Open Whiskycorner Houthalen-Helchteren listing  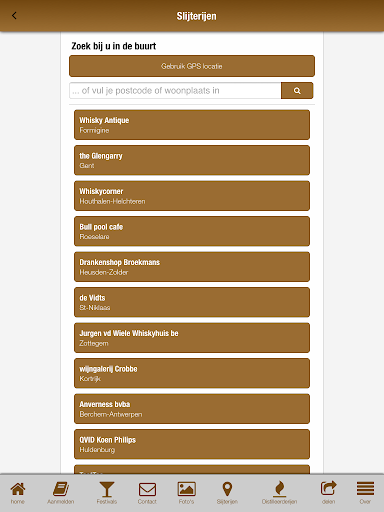(192, 196)
